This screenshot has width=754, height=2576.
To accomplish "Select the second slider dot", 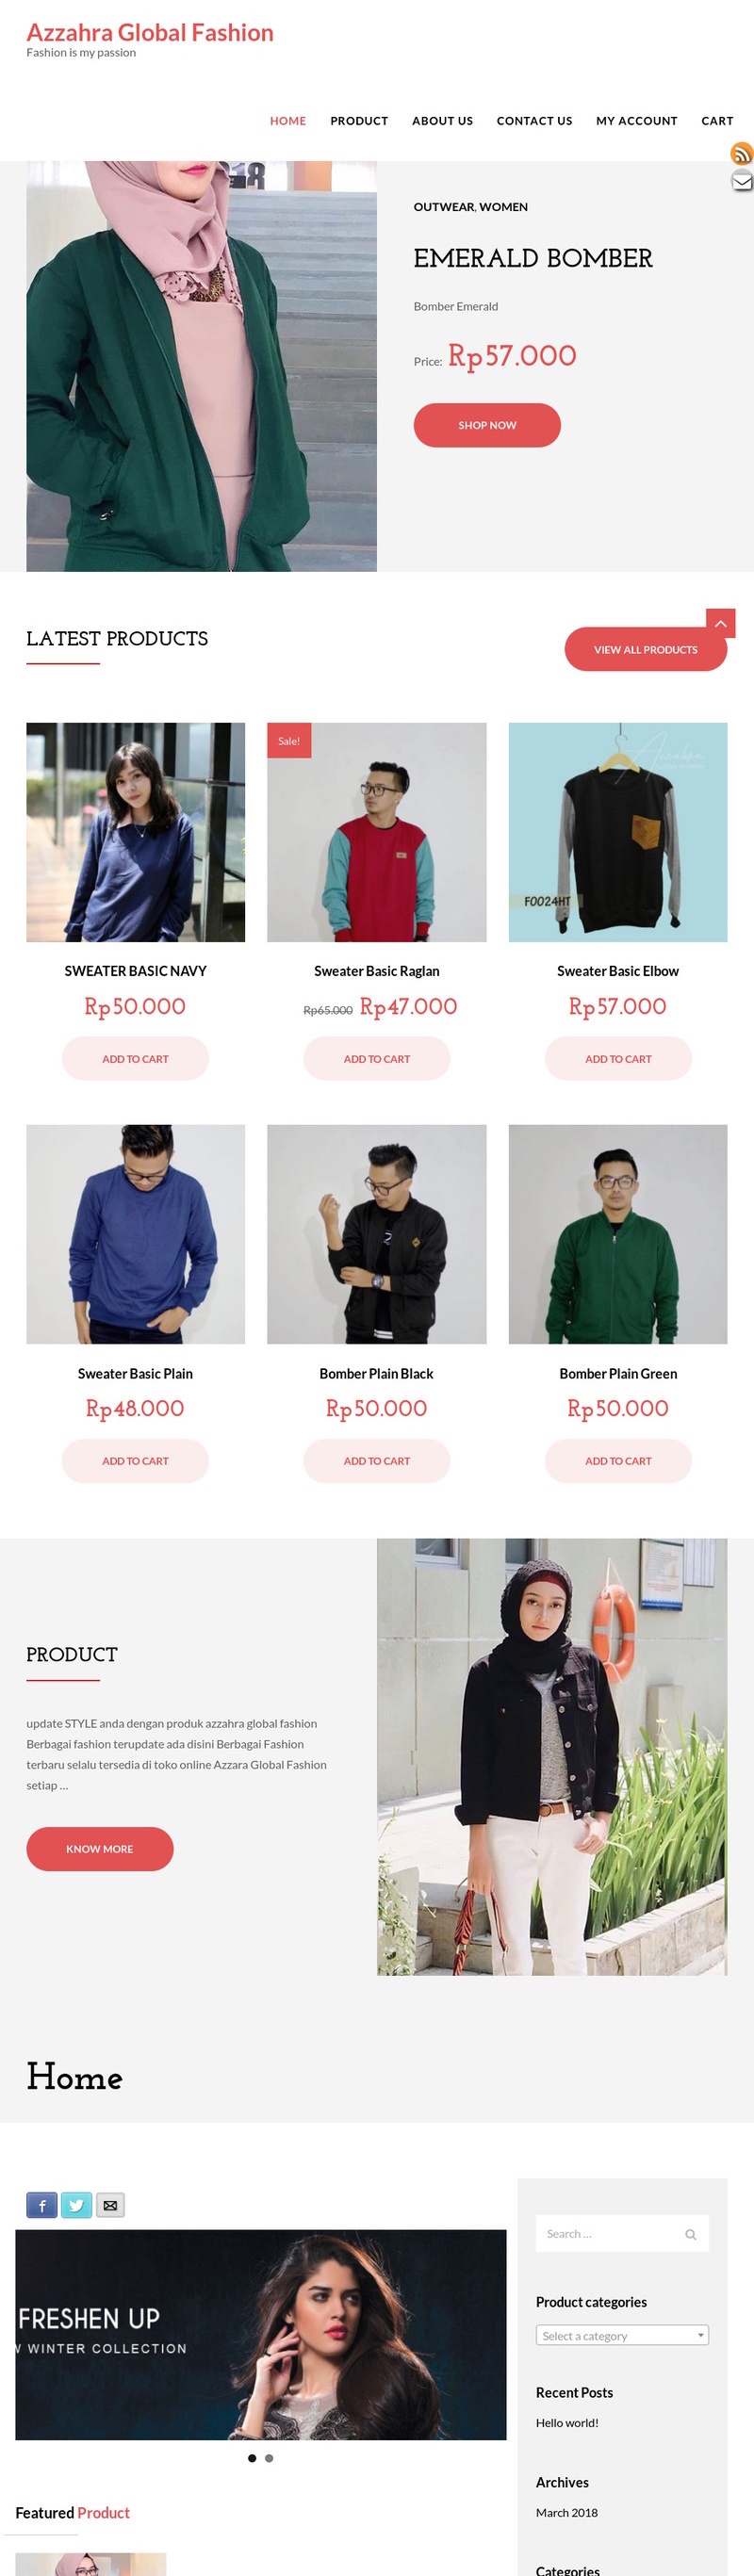I will coord(269,2458).
